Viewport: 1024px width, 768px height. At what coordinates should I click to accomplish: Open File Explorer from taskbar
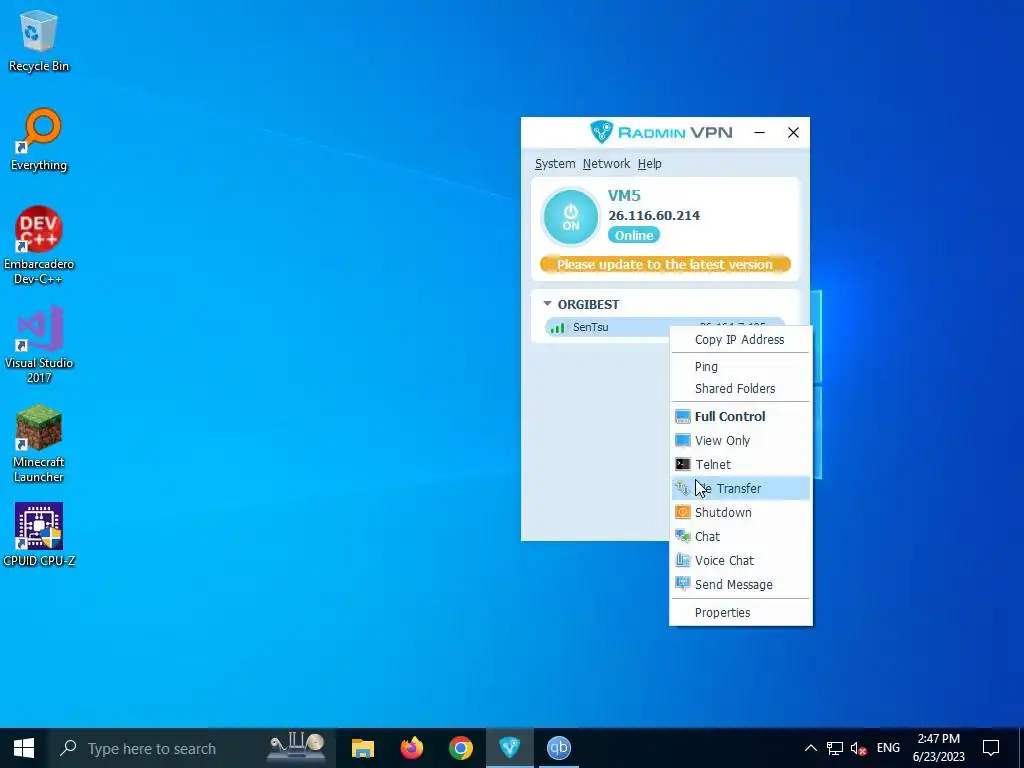click(x=362, y=748)
